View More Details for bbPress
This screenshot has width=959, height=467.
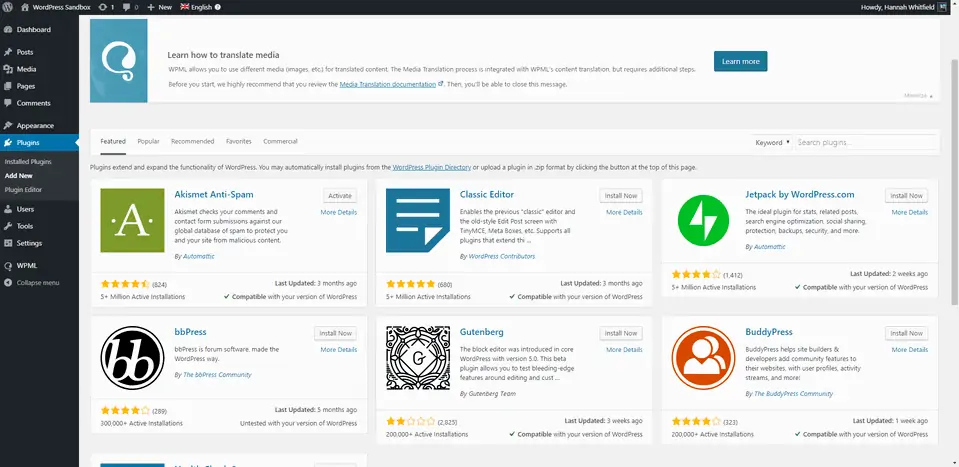[x=339, y=350]
